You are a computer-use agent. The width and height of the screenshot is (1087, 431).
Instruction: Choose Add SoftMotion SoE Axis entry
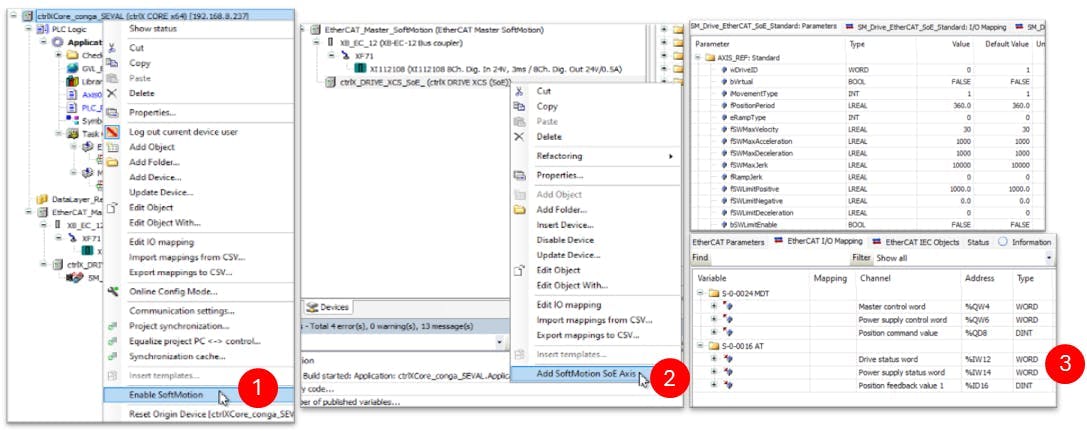tap(586, 374)
